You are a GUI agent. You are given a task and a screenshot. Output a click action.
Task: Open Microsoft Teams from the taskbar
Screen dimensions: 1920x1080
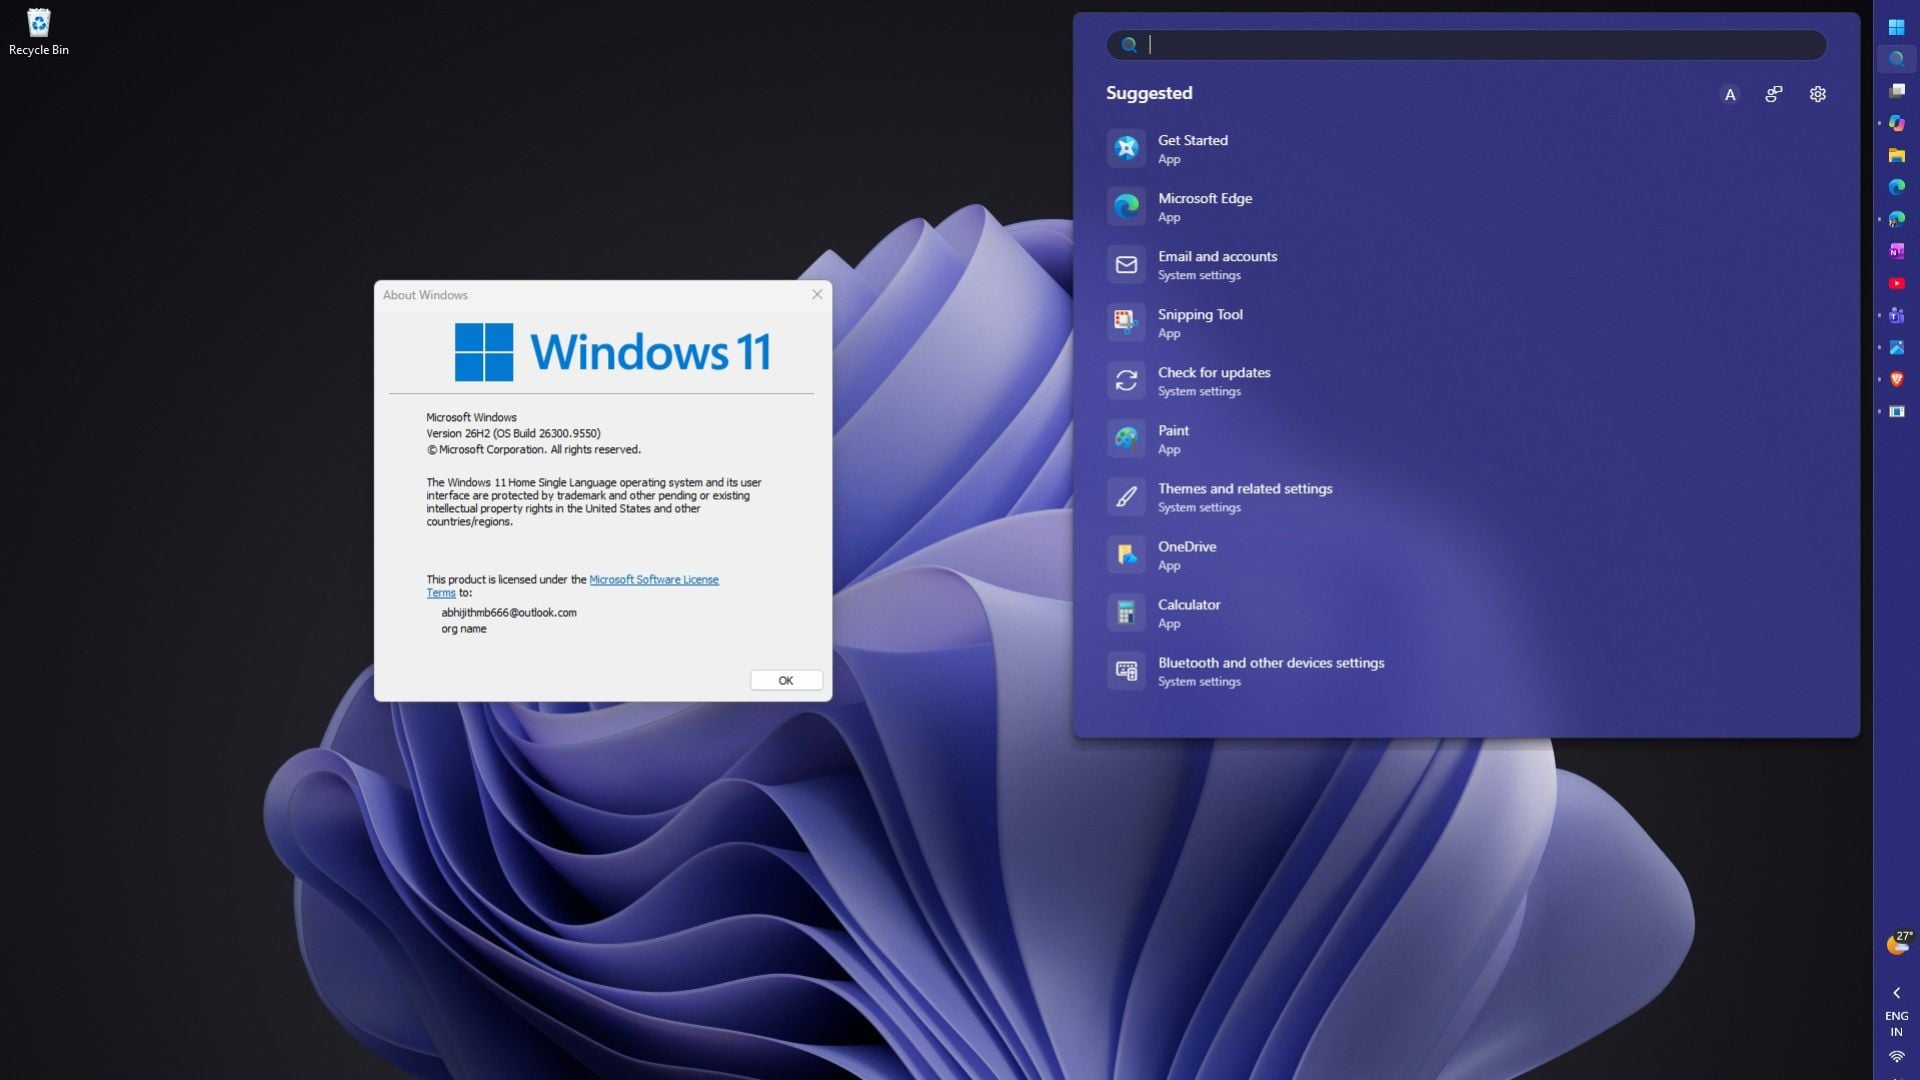[x=1896, y=315]
